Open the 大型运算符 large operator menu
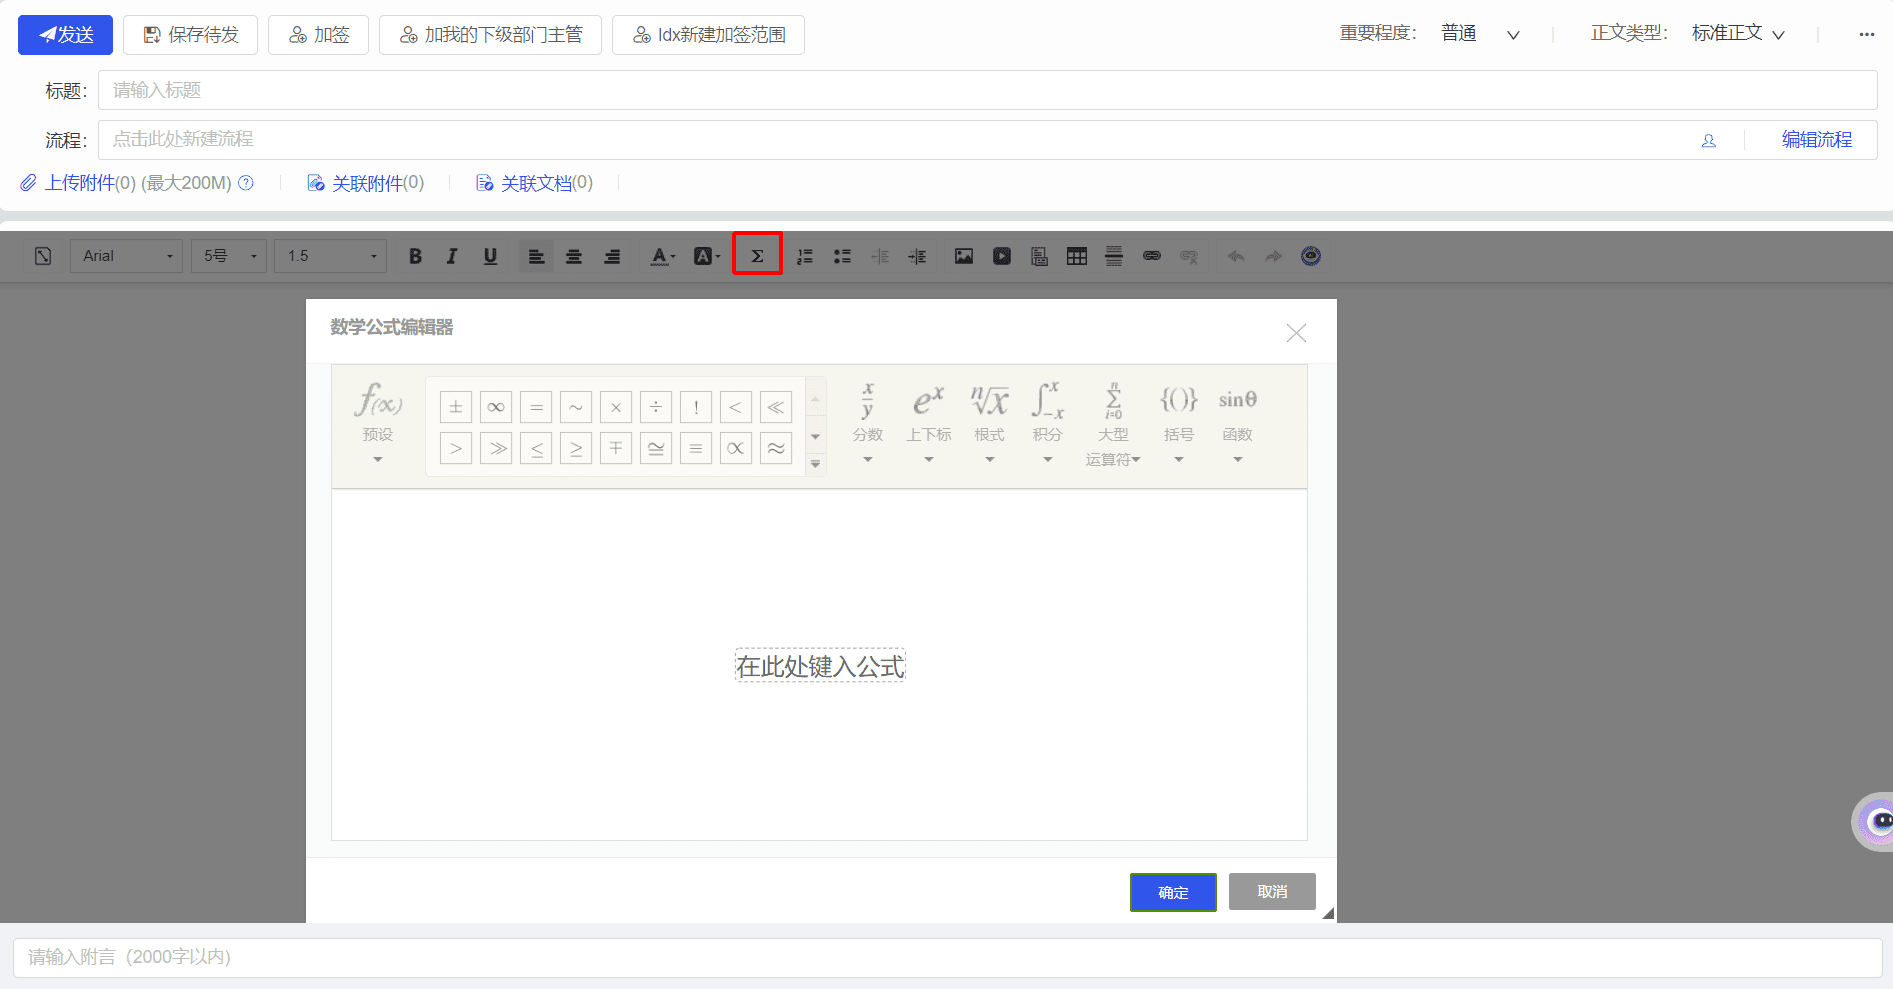This screenshot has width=1893, height=989. coord(1113,423)
